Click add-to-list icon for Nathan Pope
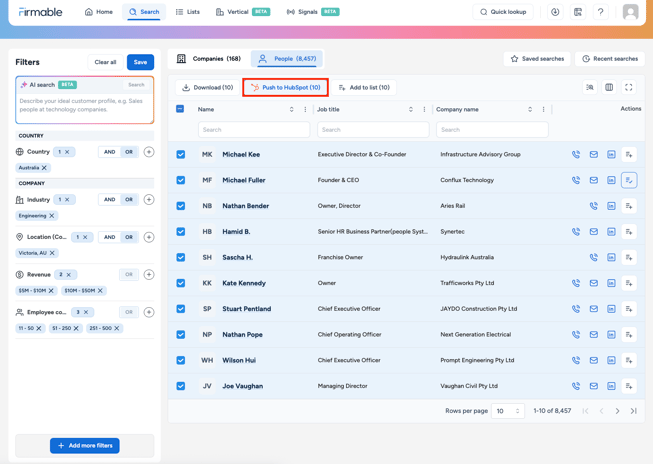This screenshot has height=464, width=653. [x=629, y=334]
